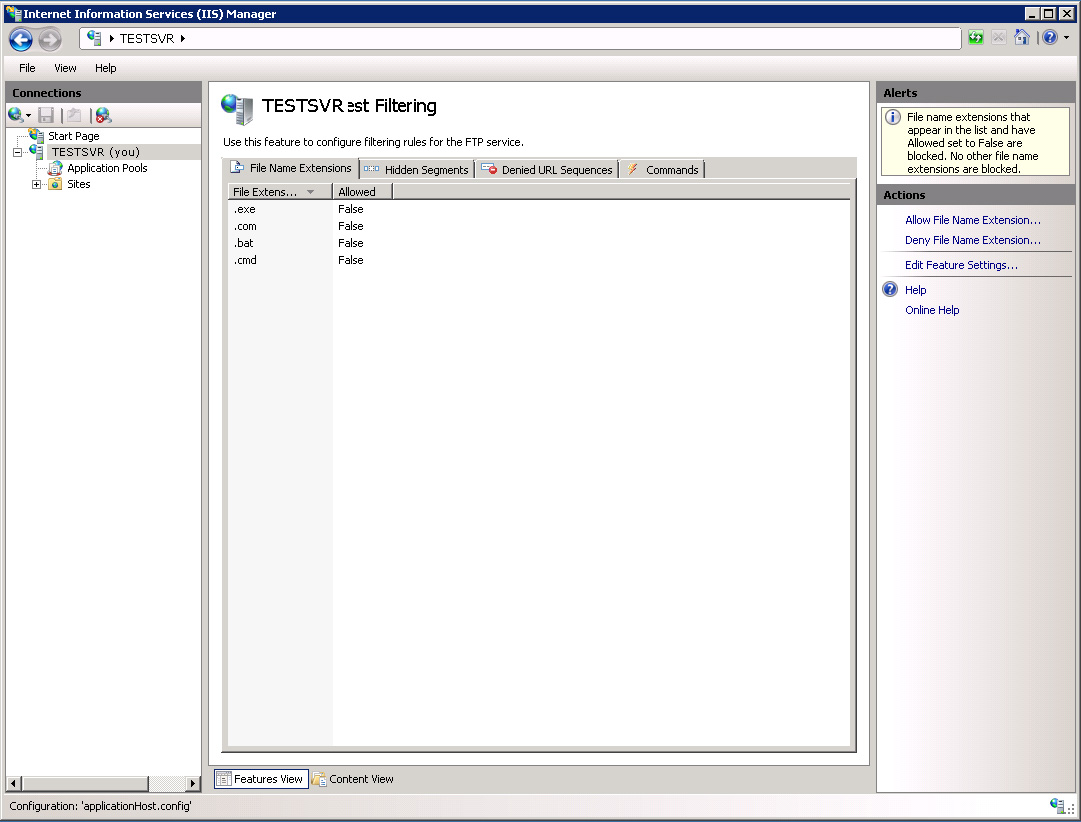The width and height of the screenshot is (1081, 822).
Task: Open the blue help question icon in toolbar
Action: pyautogui.click(x=1049, y=38)
